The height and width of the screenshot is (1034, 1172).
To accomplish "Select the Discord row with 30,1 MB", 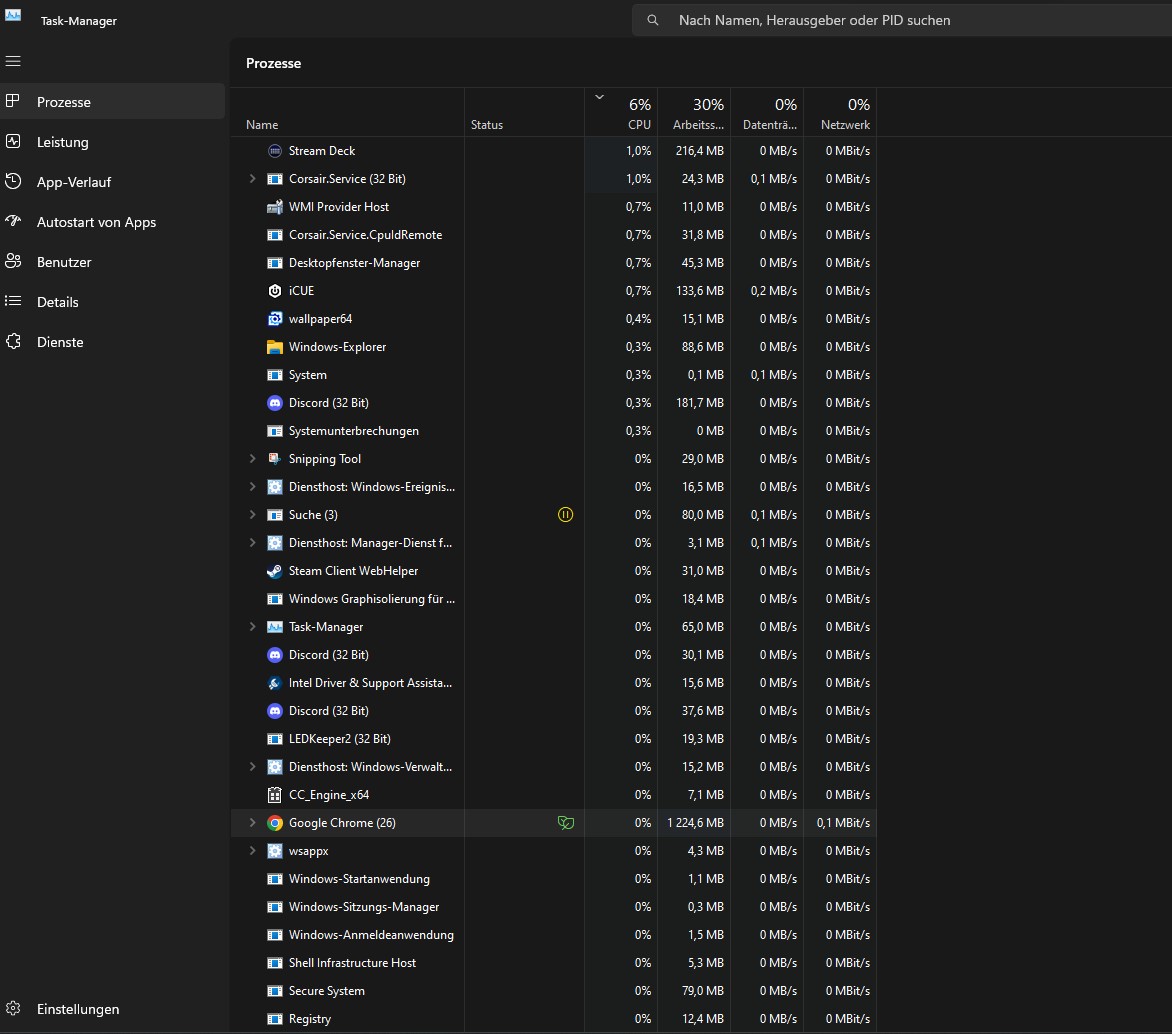I will pos(554,655).
